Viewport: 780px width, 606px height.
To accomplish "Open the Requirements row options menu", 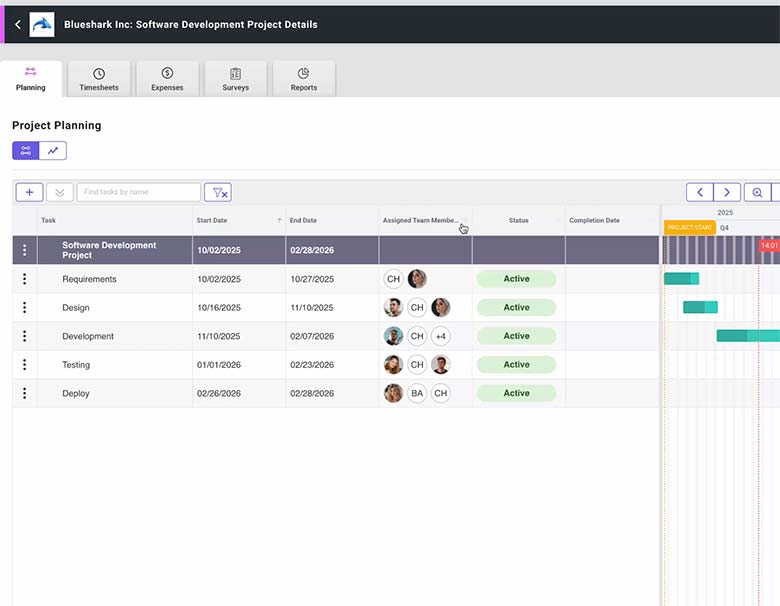I will (x=24, y=279).
